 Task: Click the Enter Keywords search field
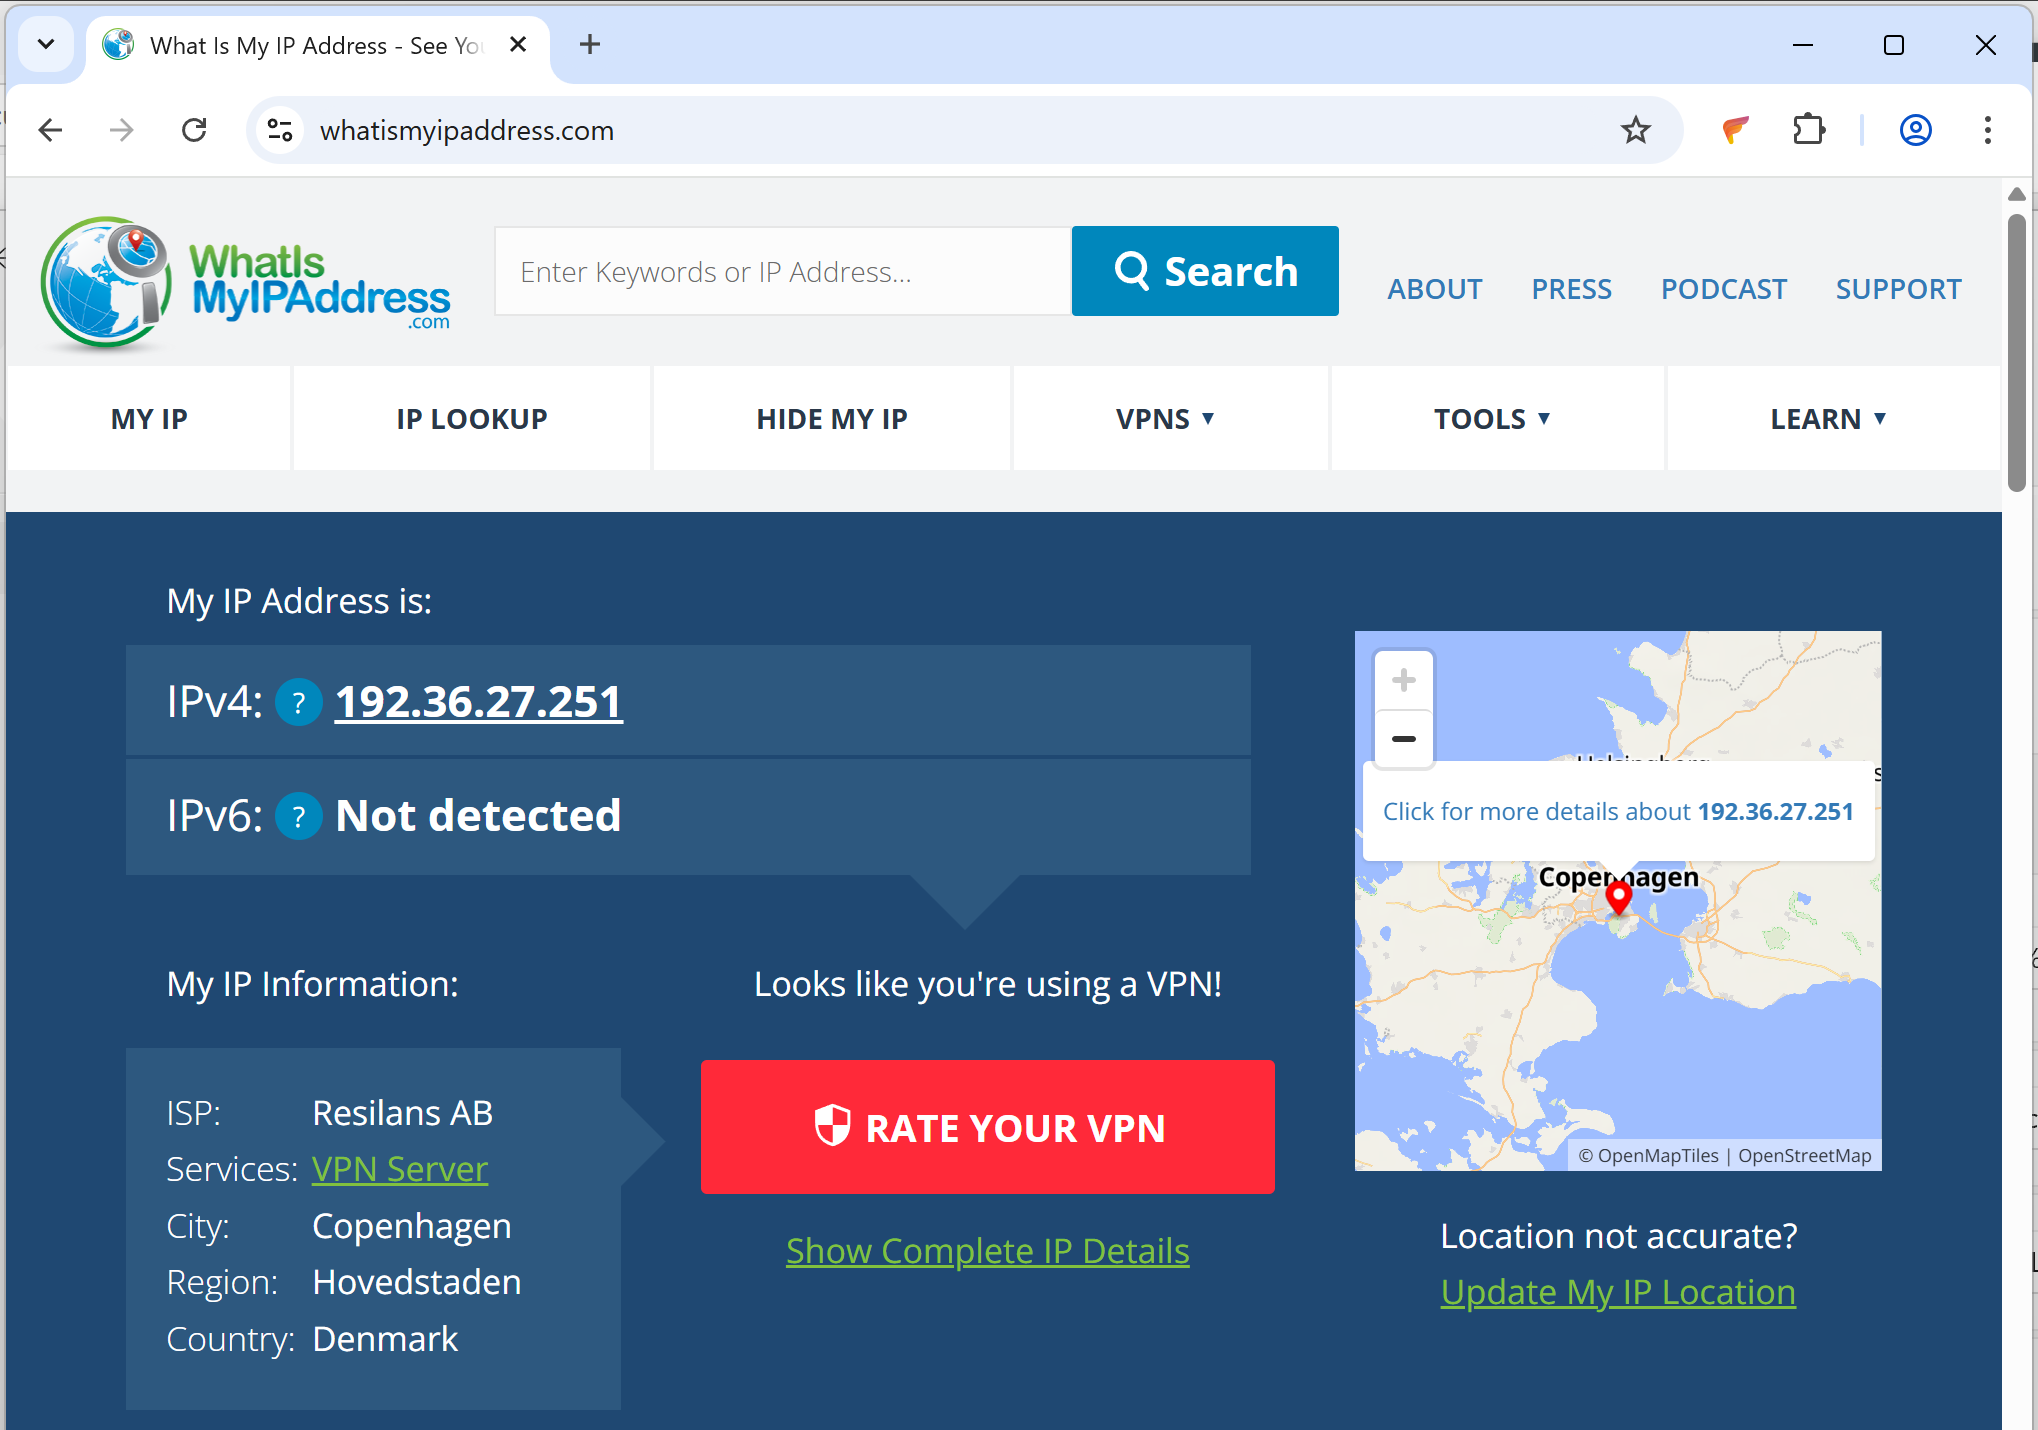click(x=782, y=270)
